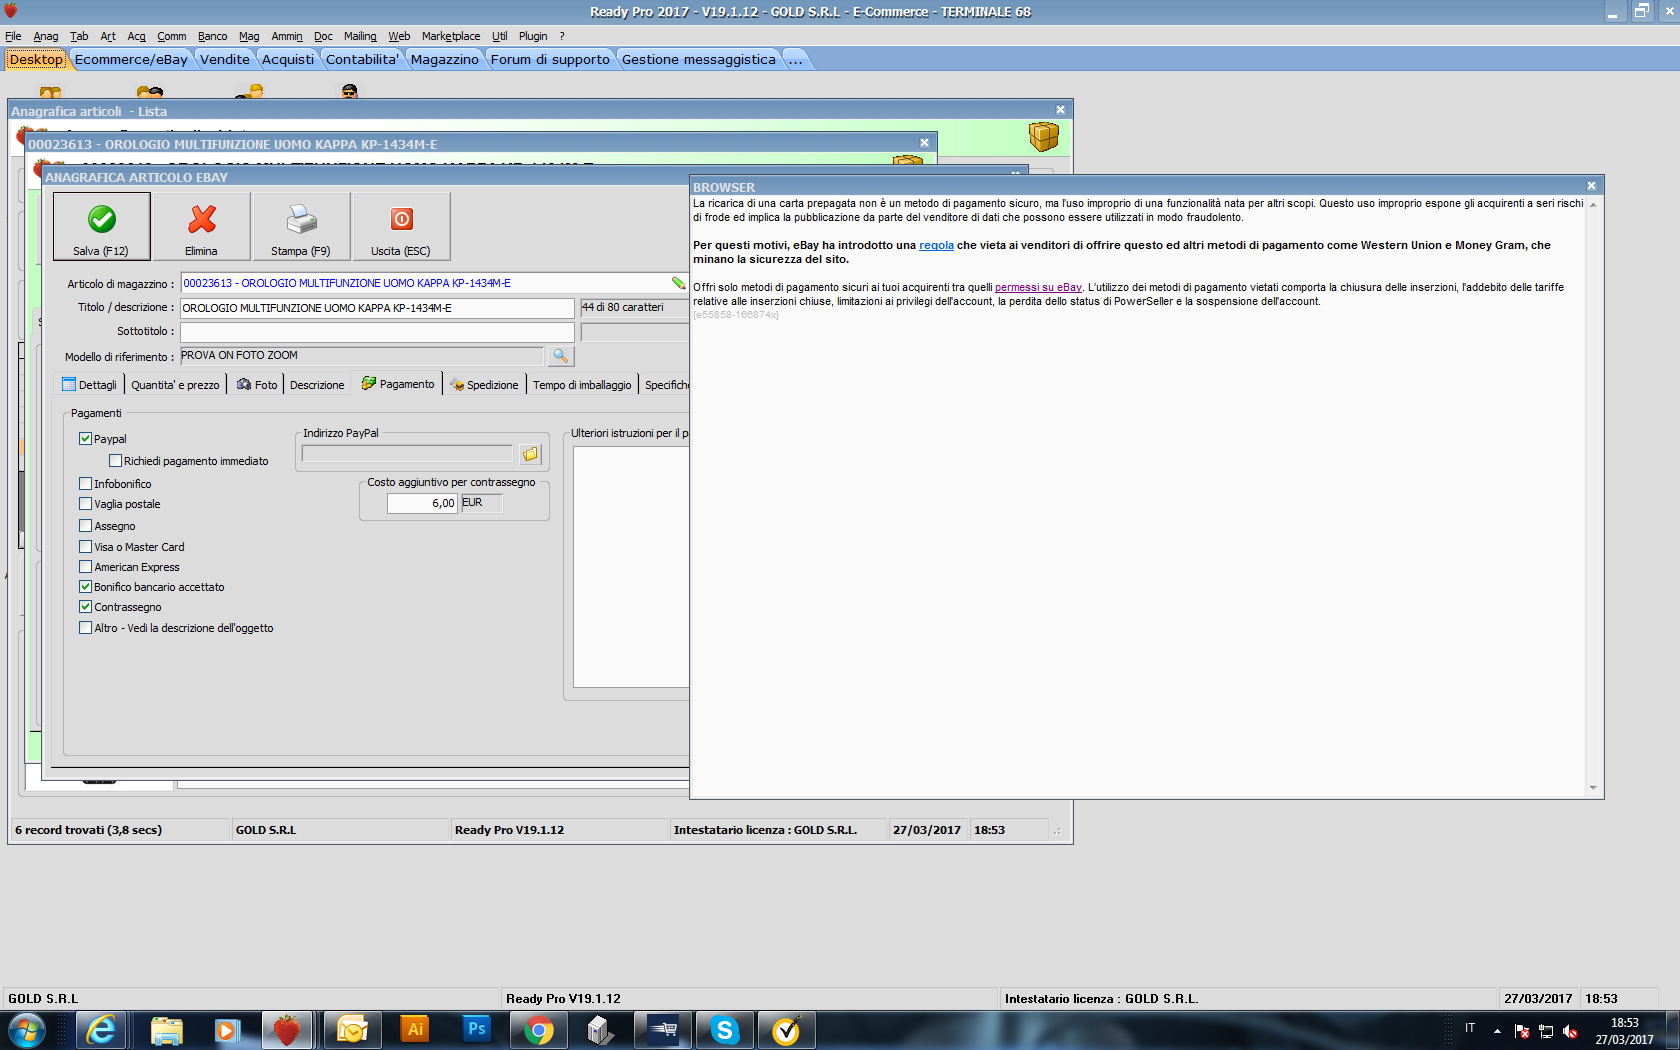Open the overflow '...' desktop tab

tap(795, 60)
